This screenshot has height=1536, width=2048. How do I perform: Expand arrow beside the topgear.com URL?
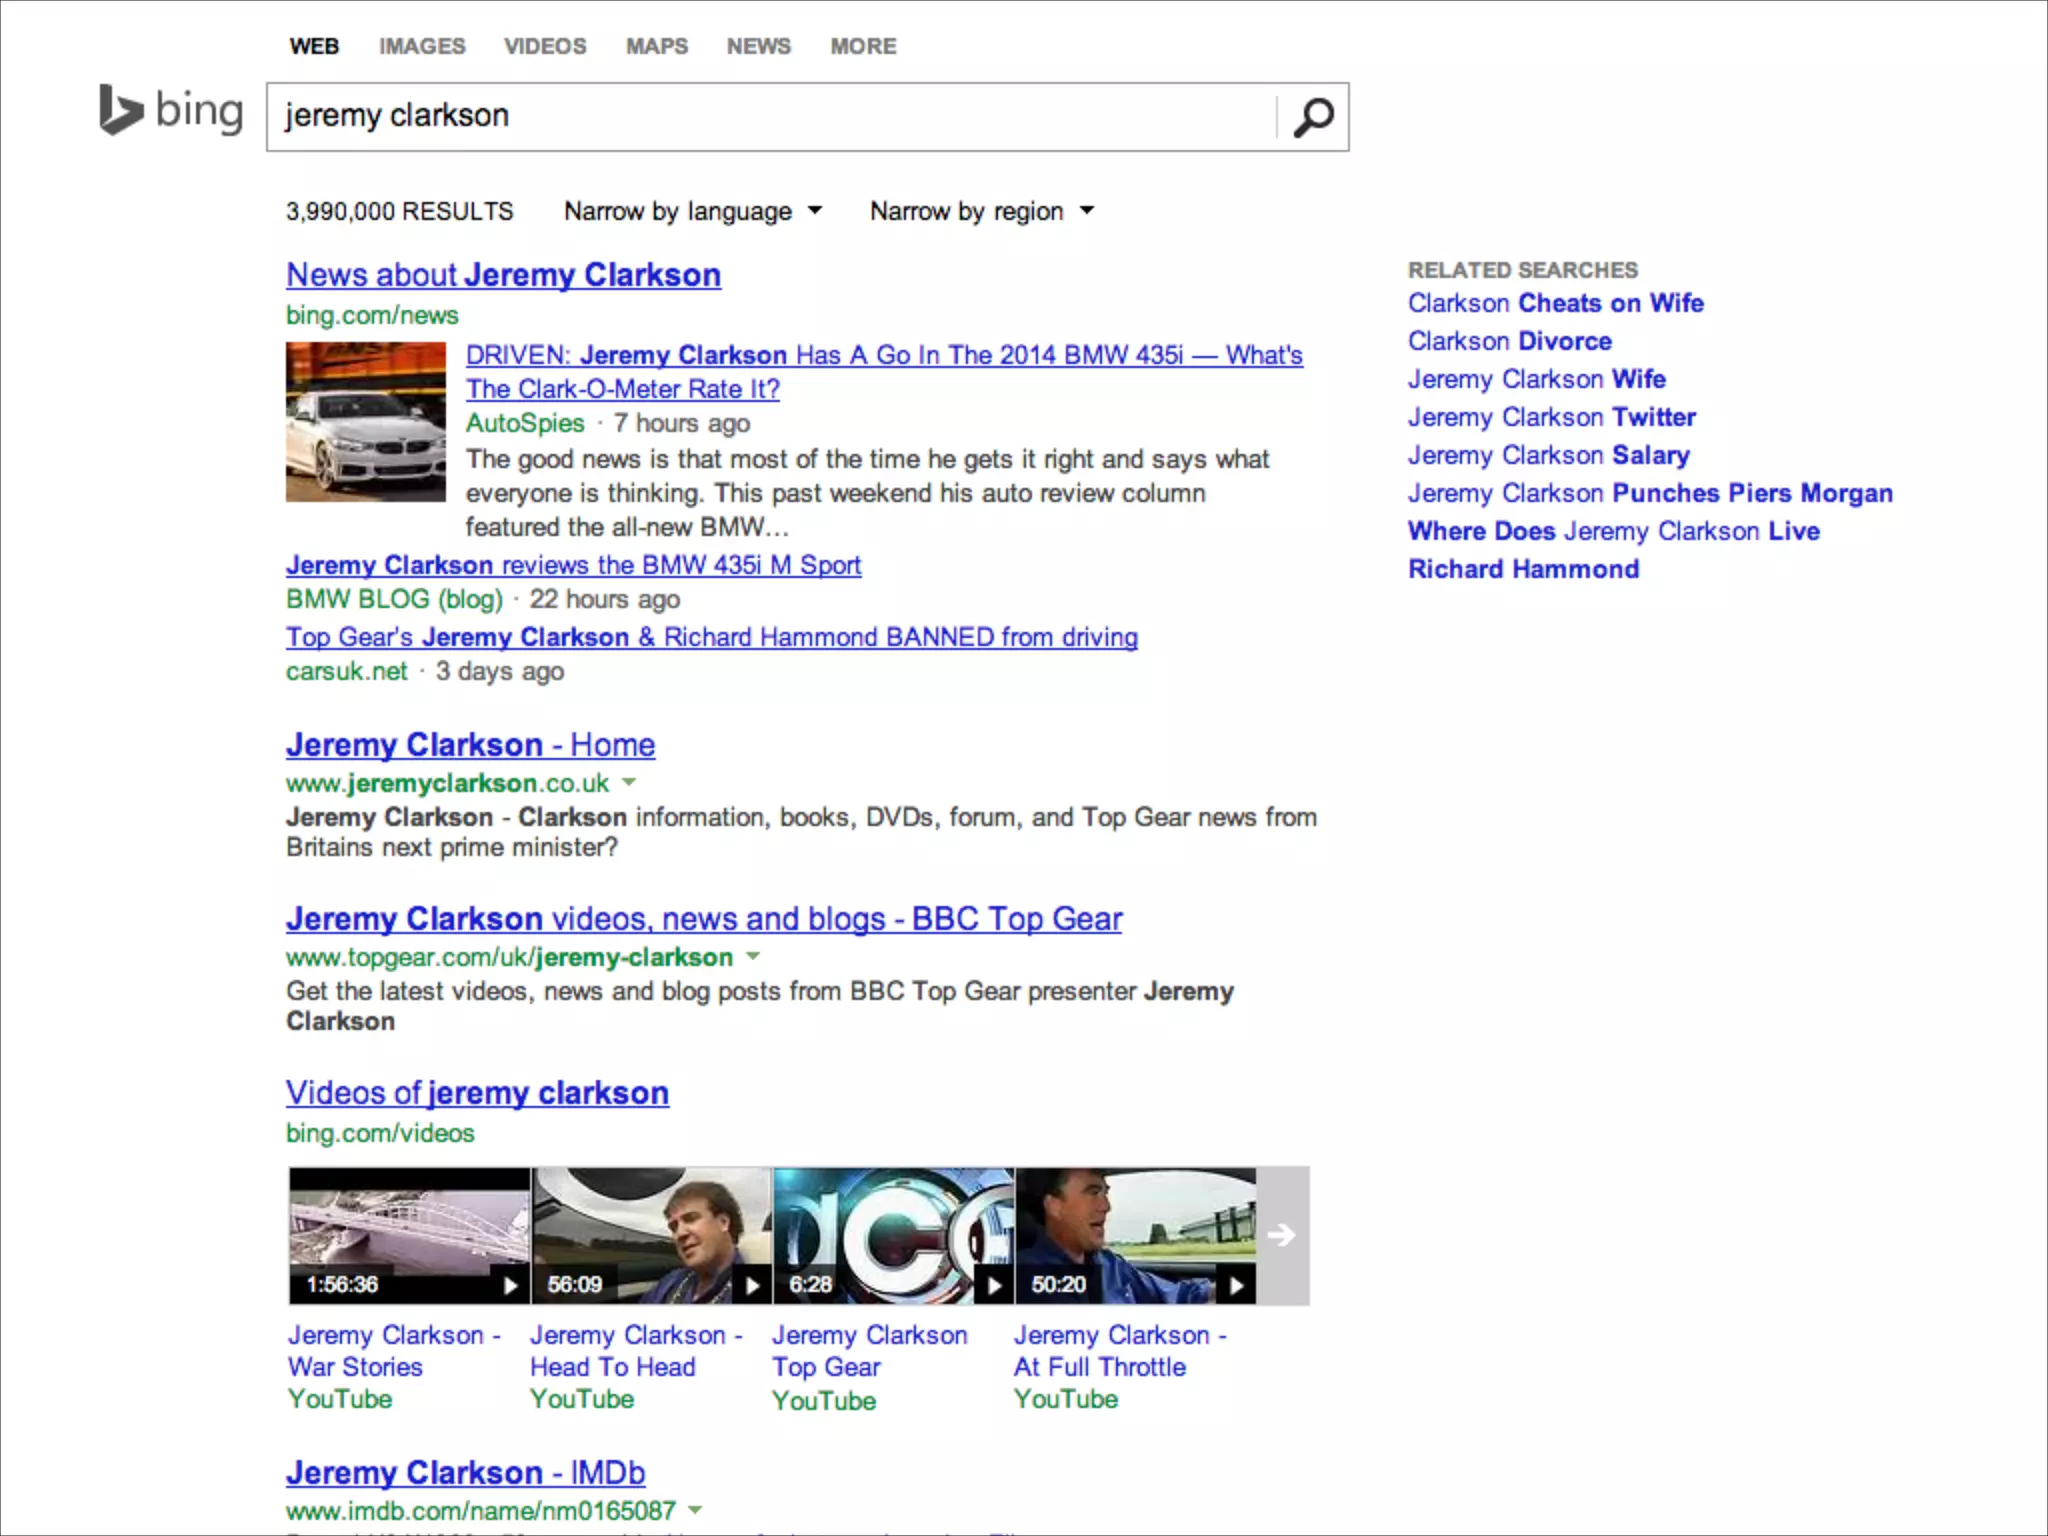(753, 956)
